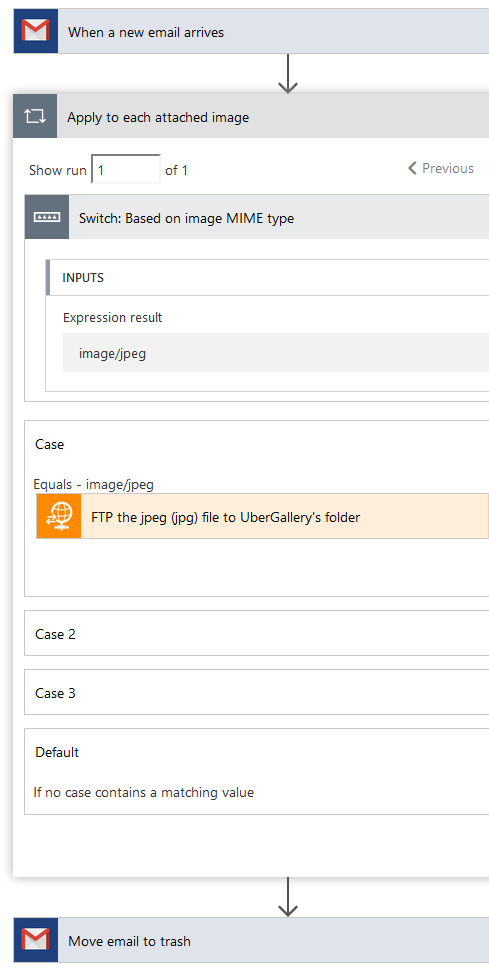The height and width of the screenshot is (976, 489).
Task: Click the Gmail icon on the new email trigger
Action: point(35,31)
